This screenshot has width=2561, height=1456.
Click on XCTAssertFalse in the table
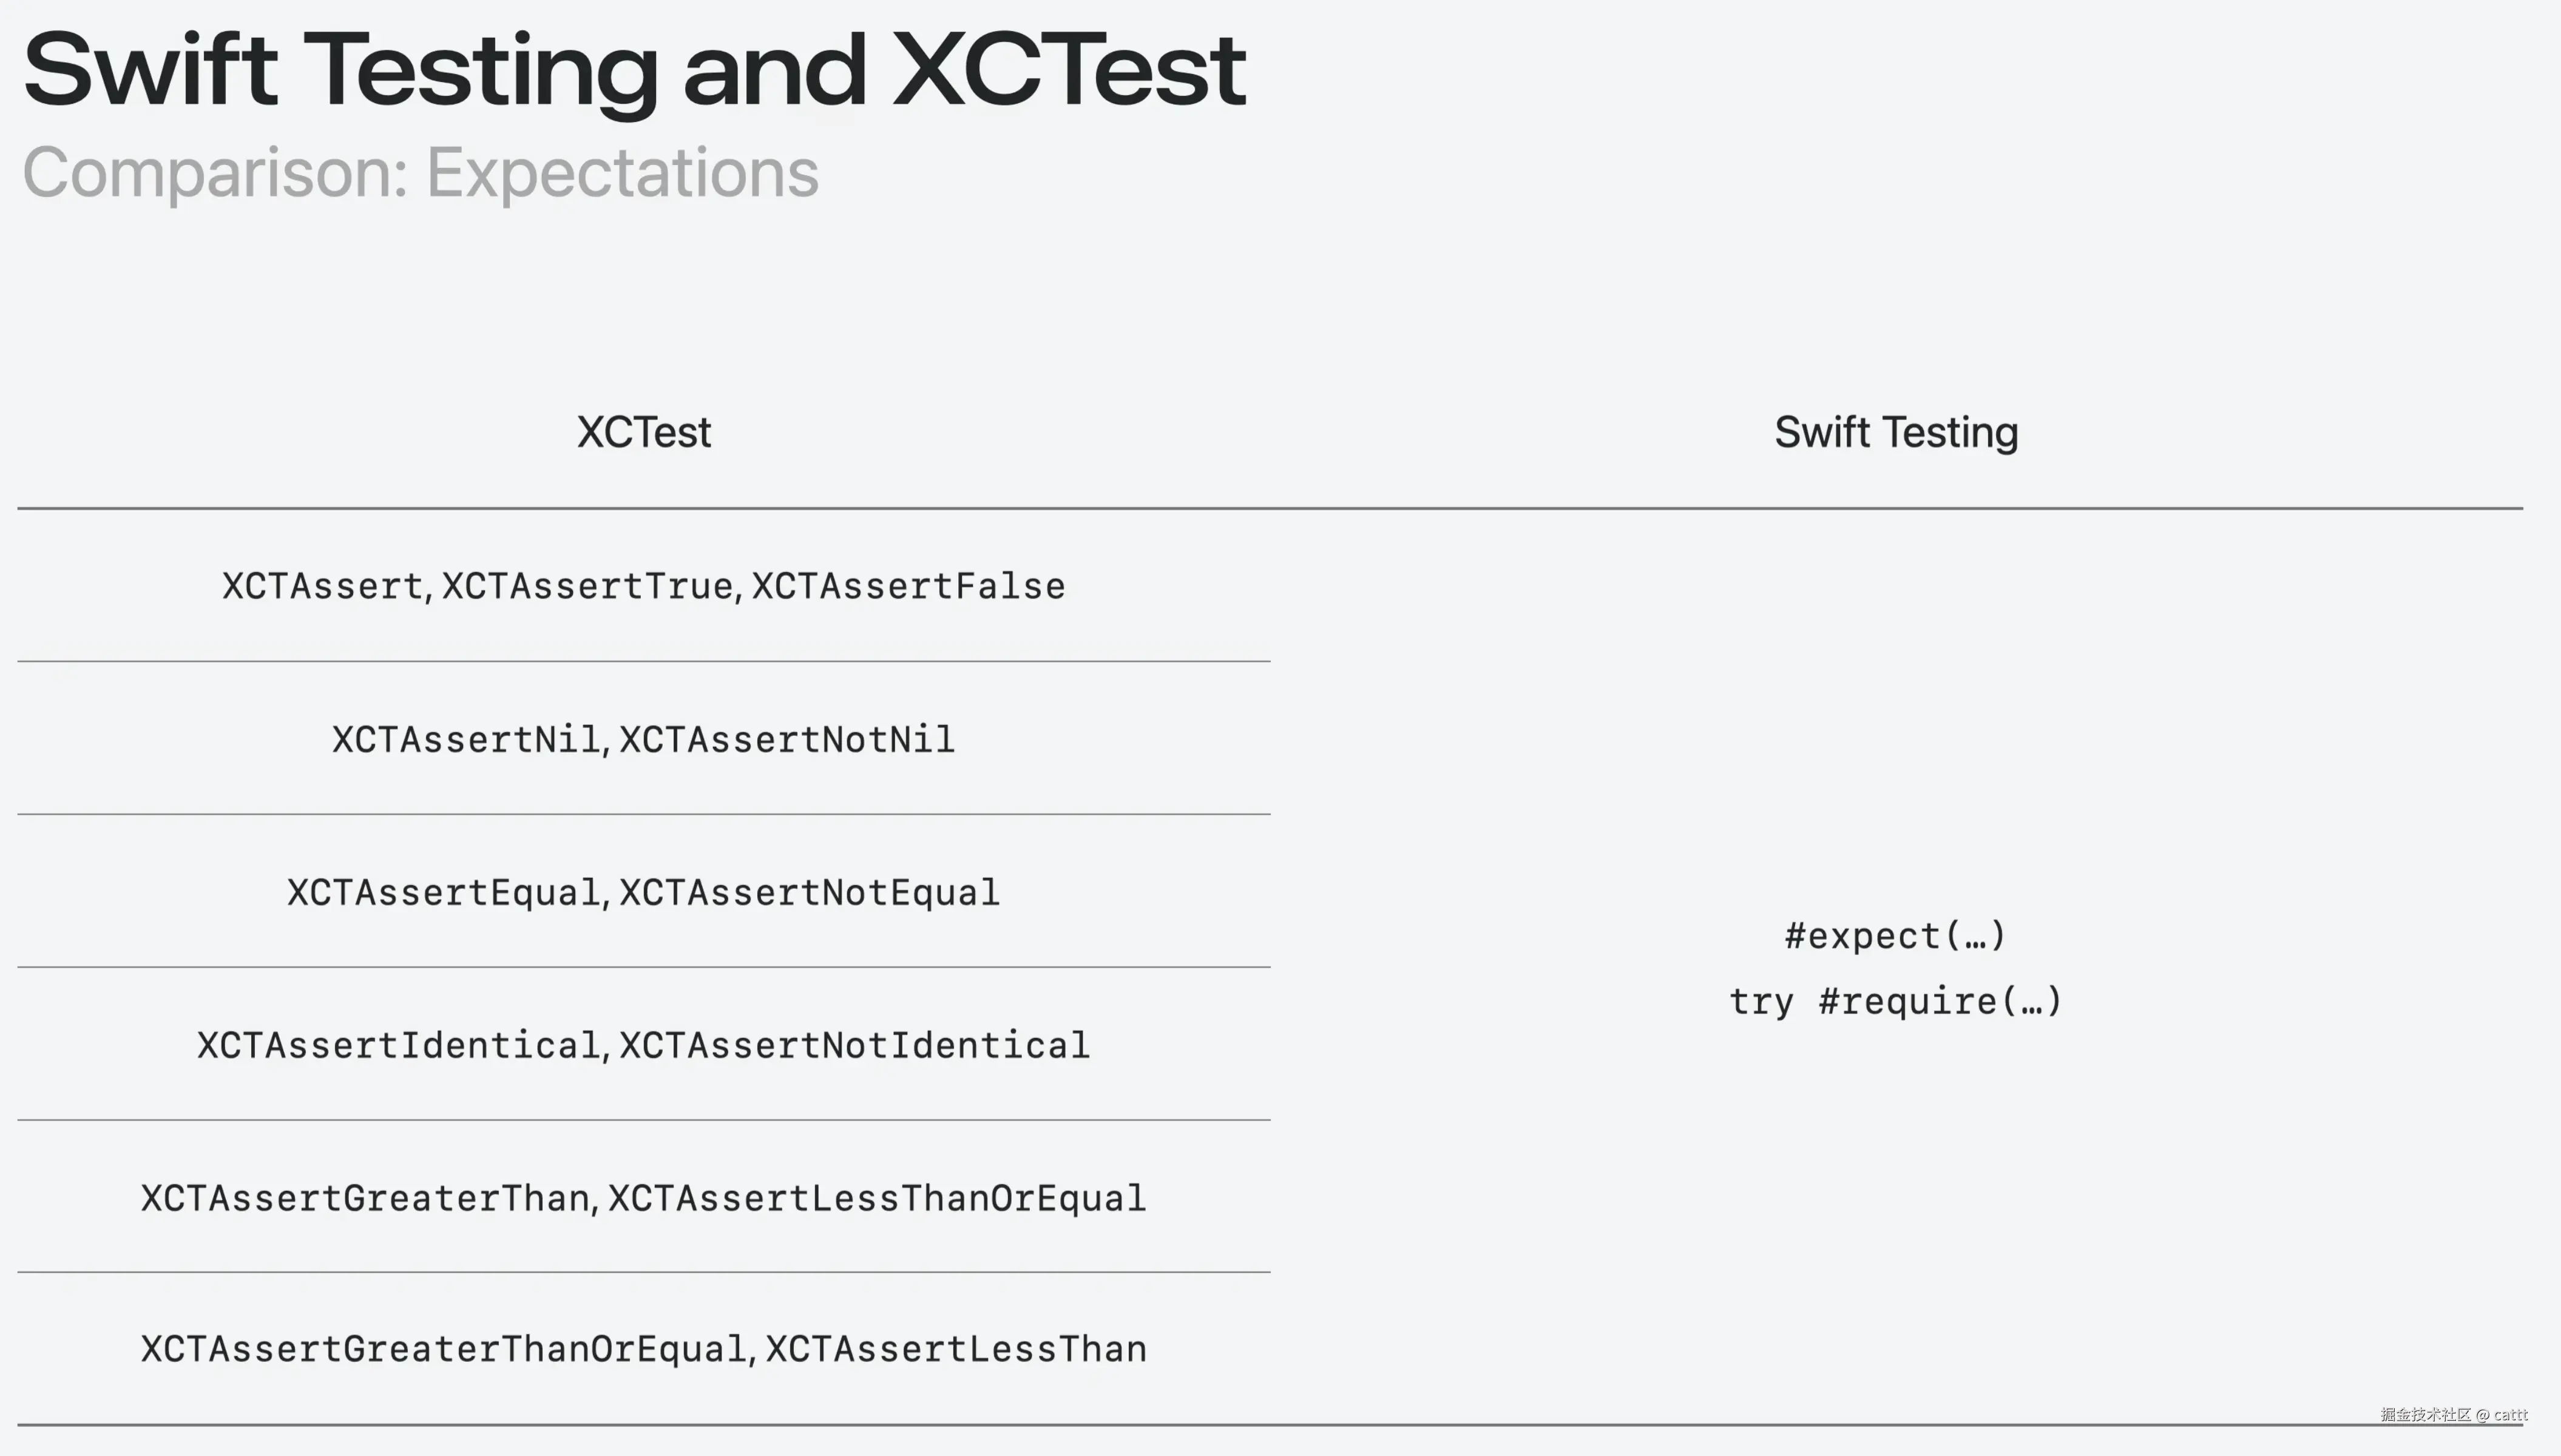(x=908, y=587)
